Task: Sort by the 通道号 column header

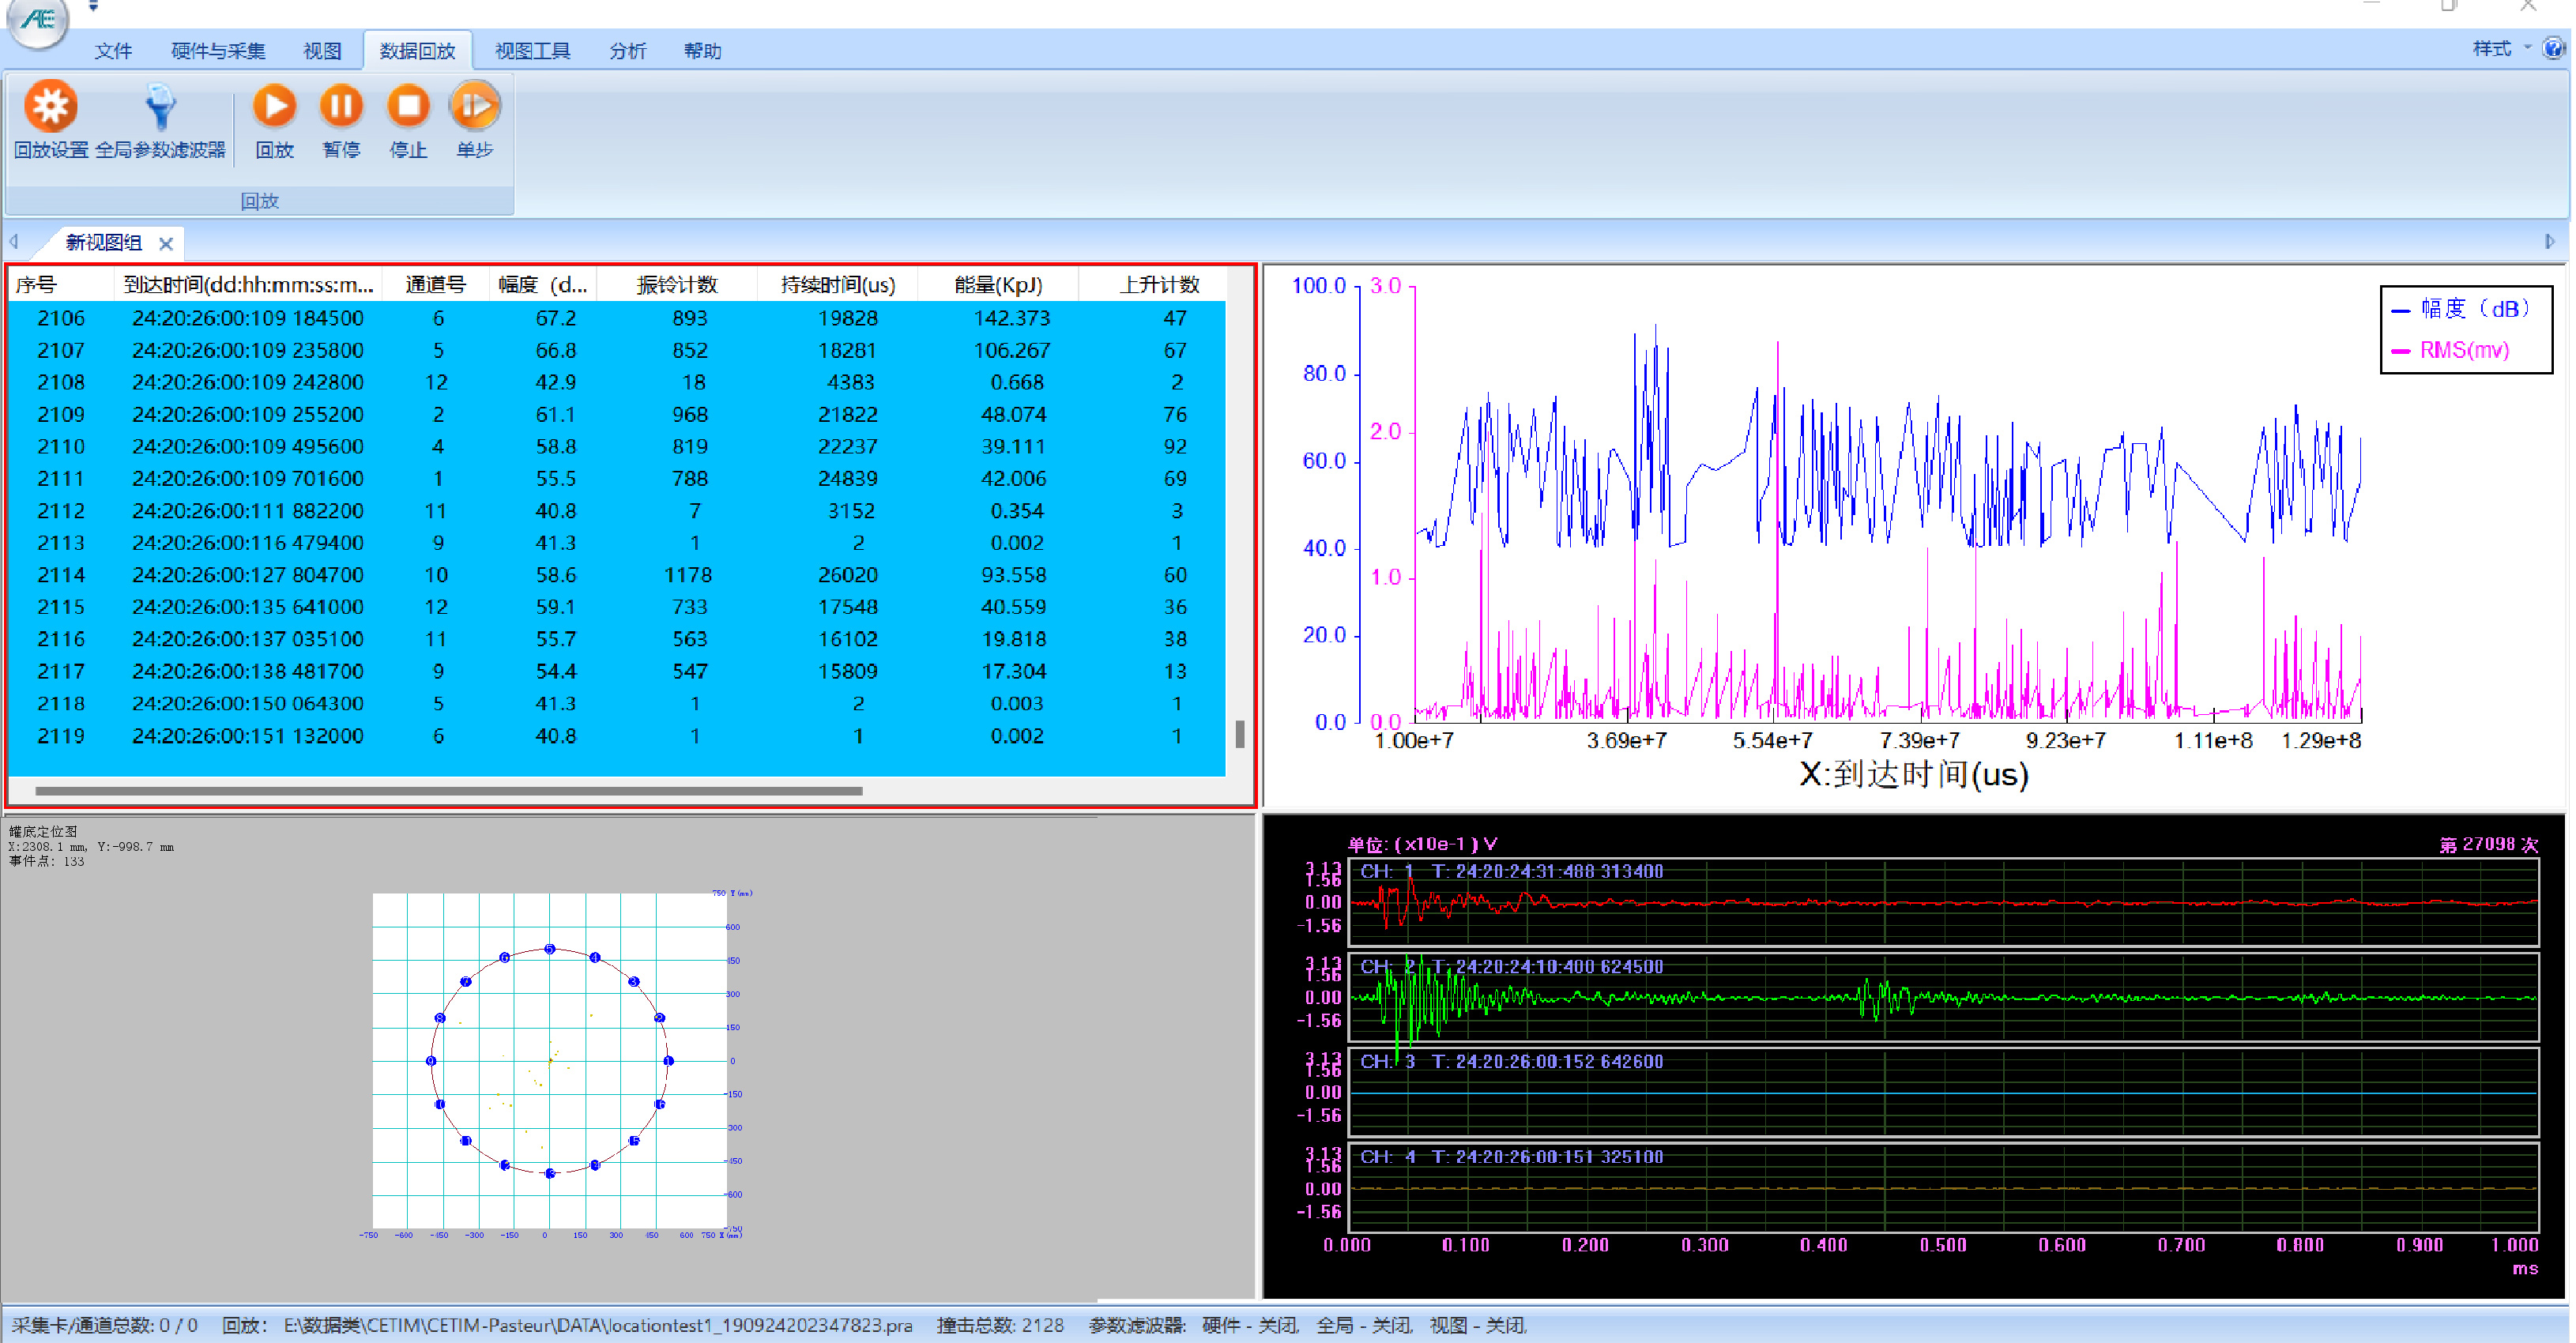Action: click(x=436, y=285)
